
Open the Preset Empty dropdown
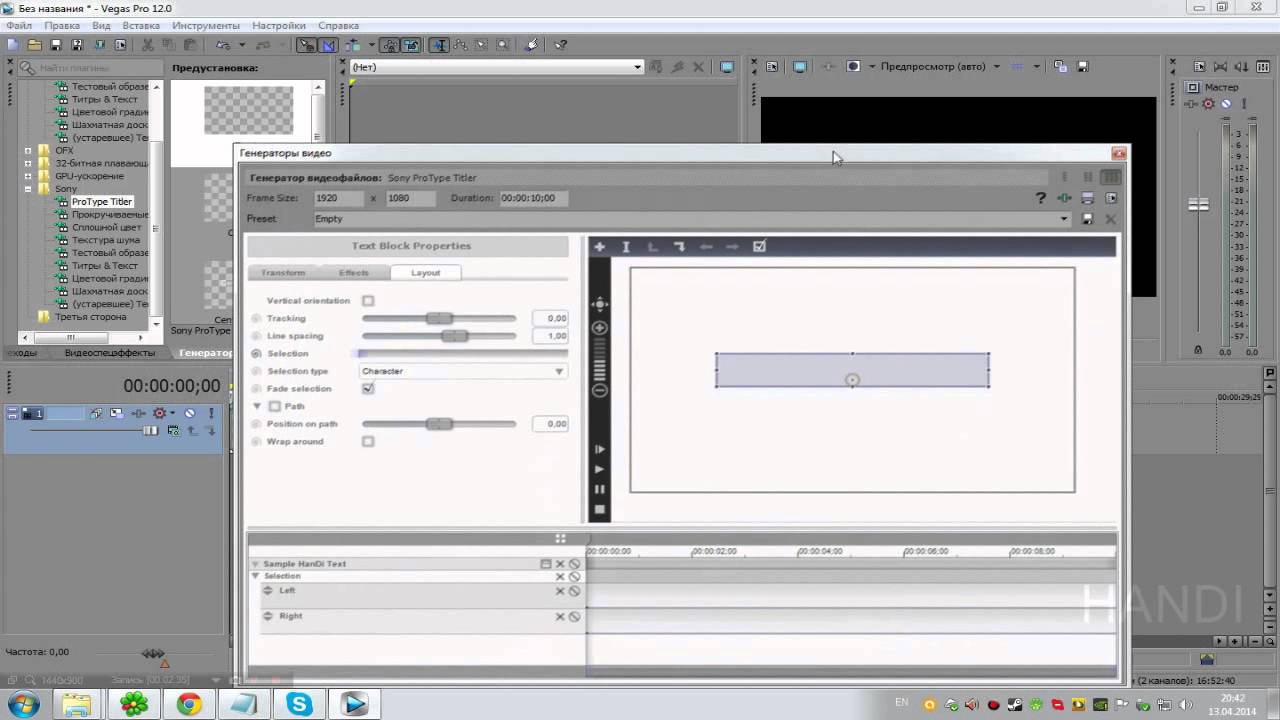691,219
